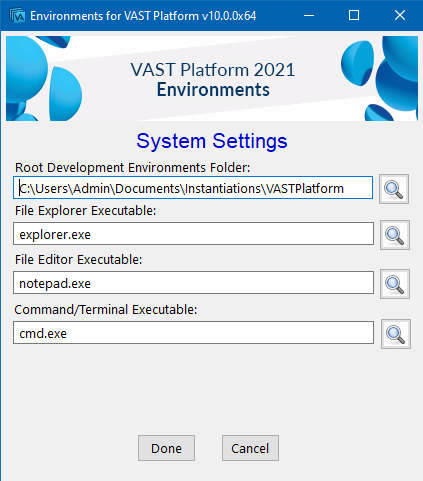Maximize the Environments window
This screenshot has height=481, width=423.
pyautogui.click(x=354, y=15)
